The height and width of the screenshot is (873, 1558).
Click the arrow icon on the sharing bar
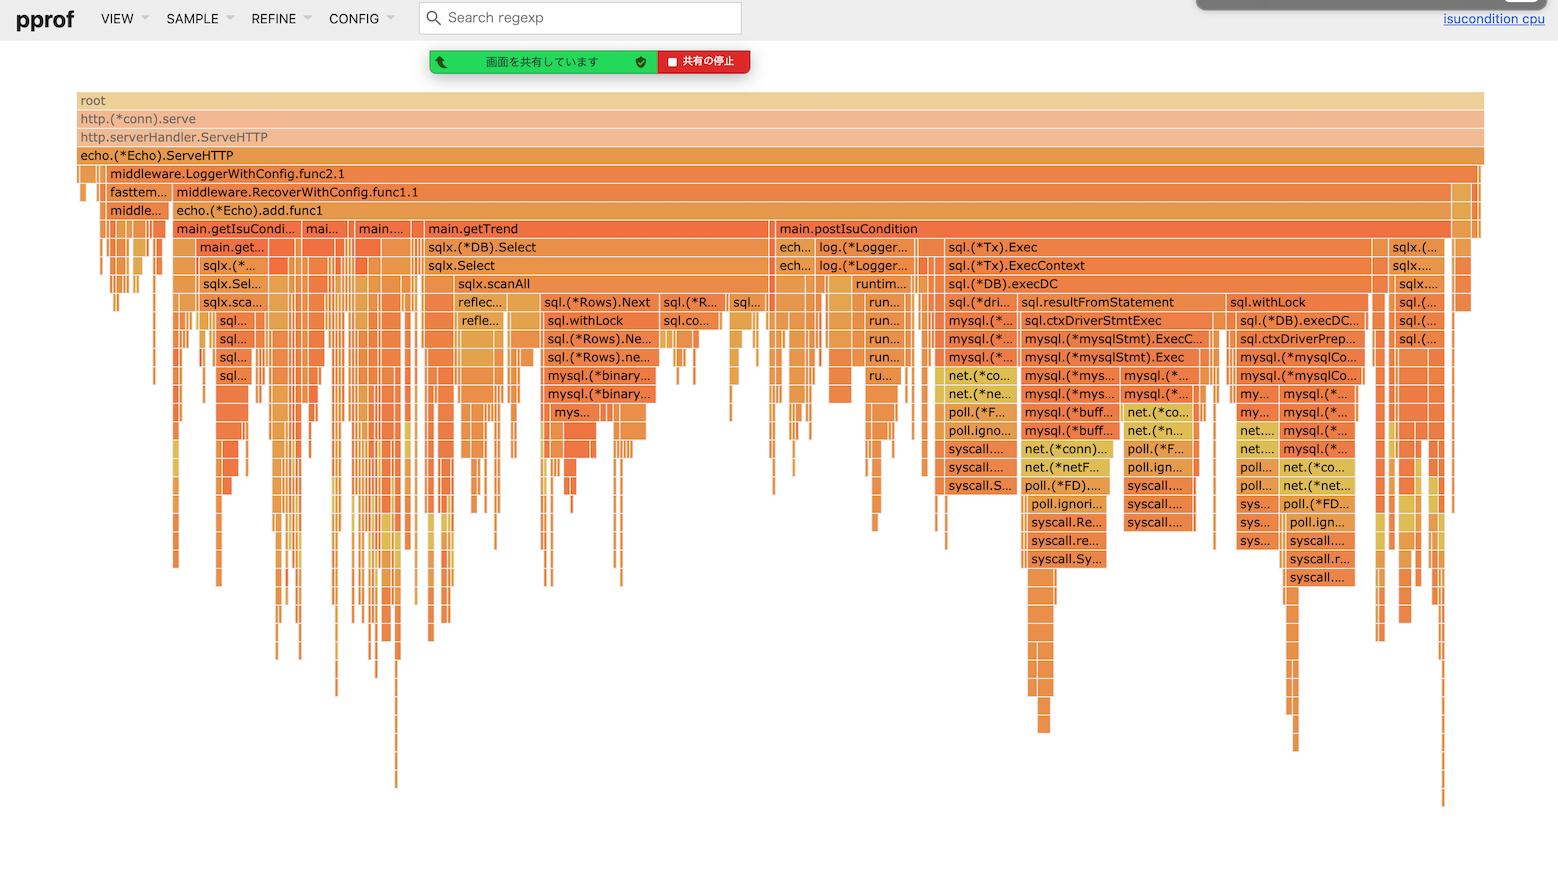(441, 62)
